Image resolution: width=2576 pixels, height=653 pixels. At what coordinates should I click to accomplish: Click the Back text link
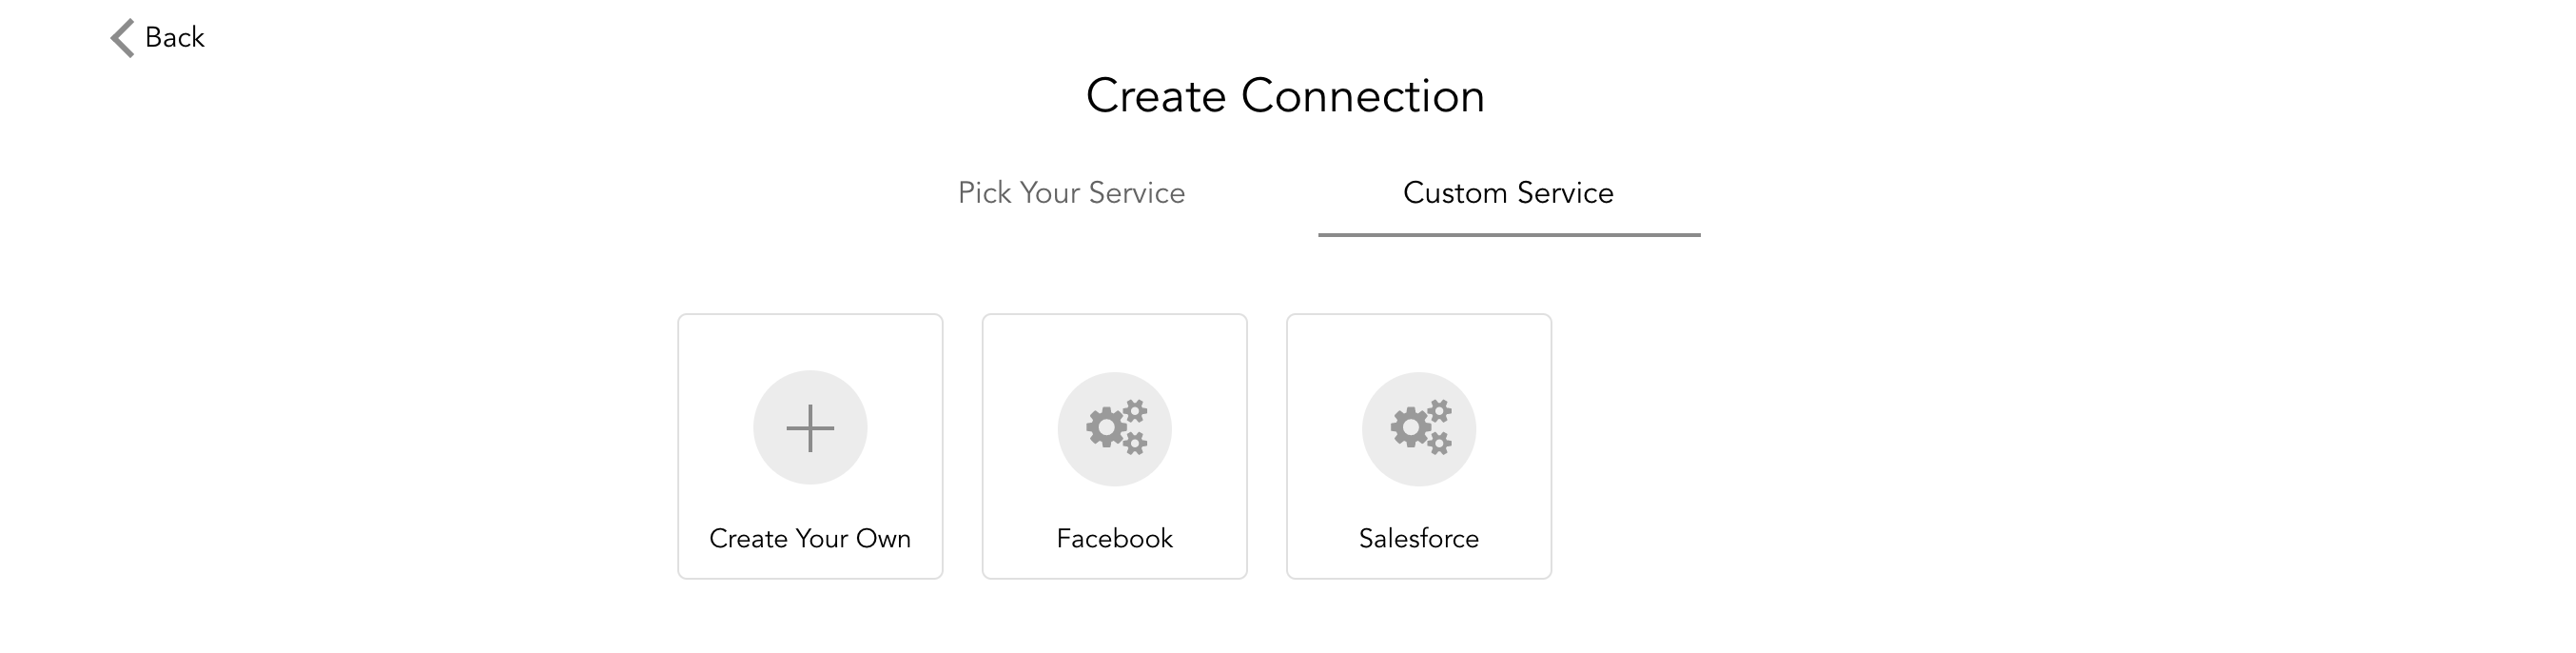tap(174, 38)
